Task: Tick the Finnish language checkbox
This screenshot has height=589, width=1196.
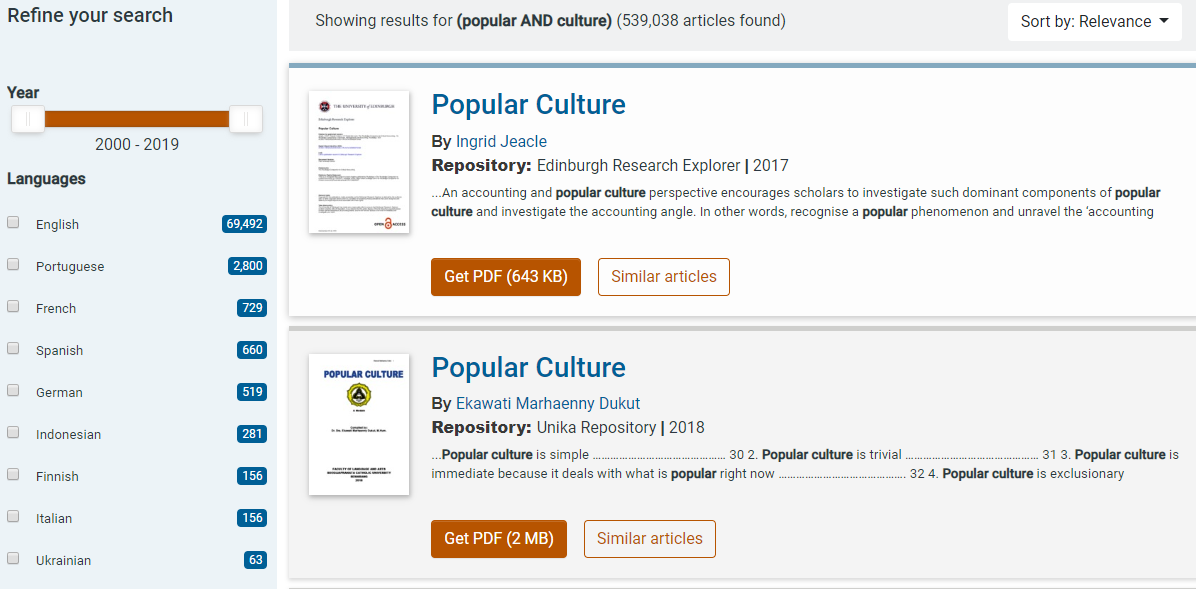Action: (x=14, y=475)
